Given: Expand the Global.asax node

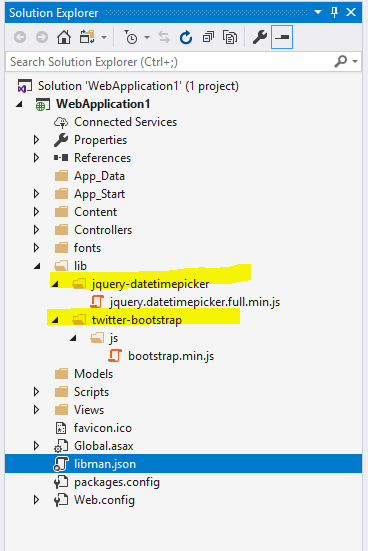Looking at the screenshot, I should [x=36, y=446].
